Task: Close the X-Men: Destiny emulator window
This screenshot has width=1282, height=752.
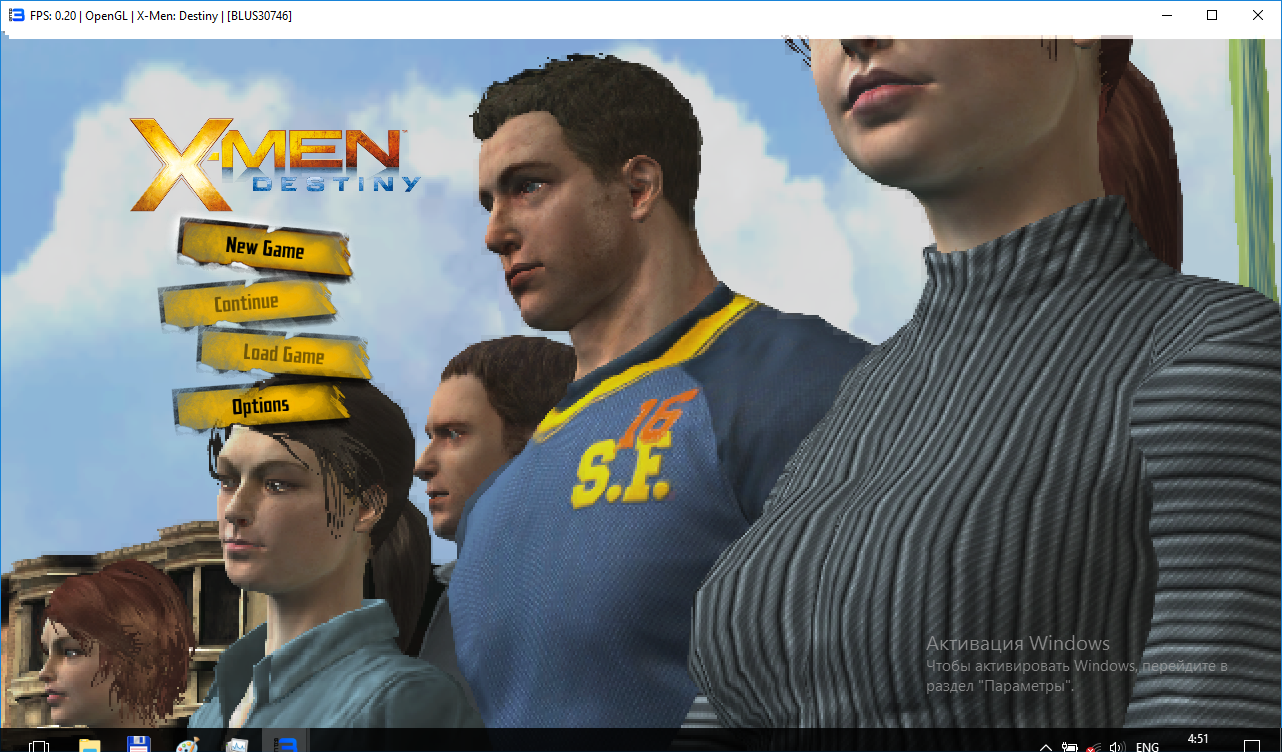Action: click(x=1258, y=16)
